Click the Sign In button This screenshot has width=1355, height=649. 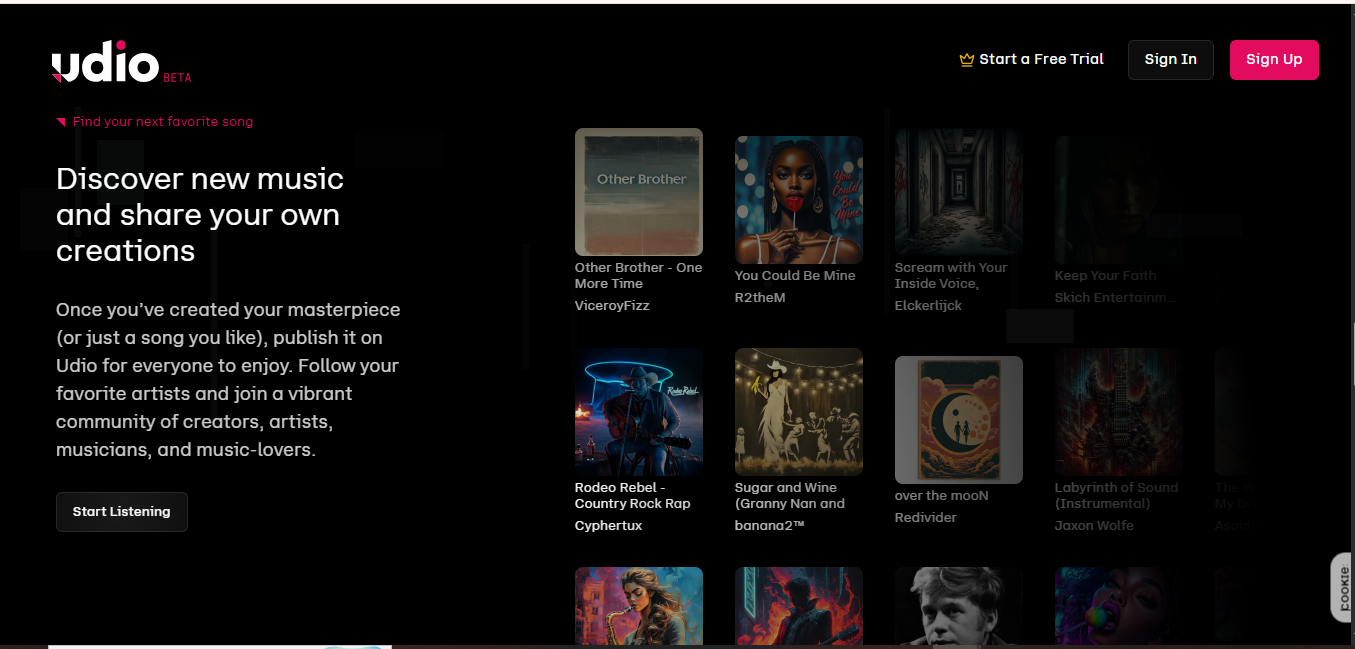click(1171, 60)
